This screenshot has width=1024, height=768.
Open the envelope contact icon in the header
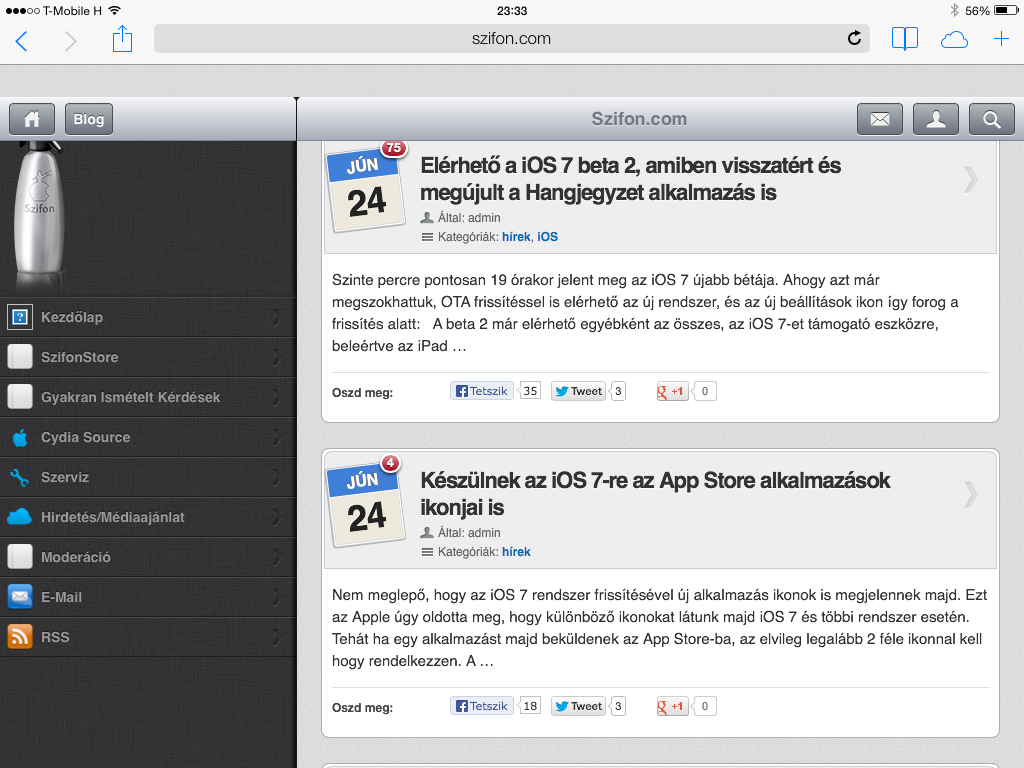[880, 119]
